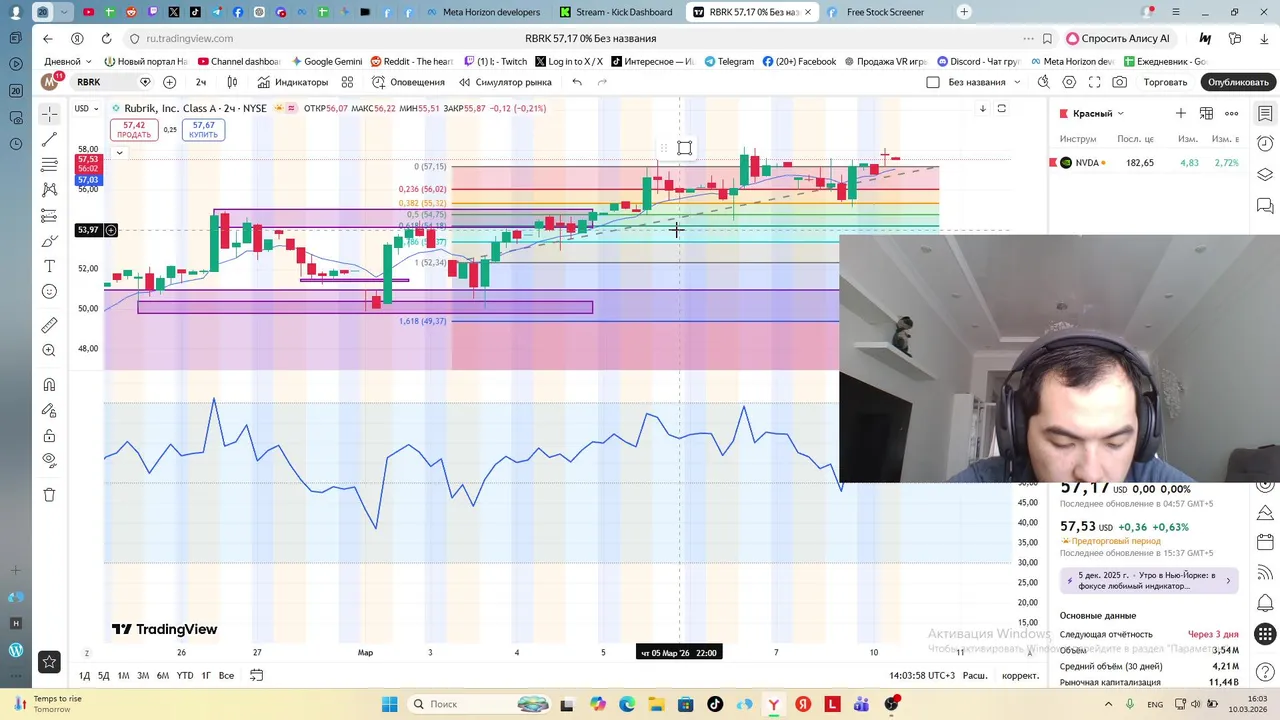The image size is (1280, 720).
Task: Select the 6М date range
Action: [x=162, y=675]
